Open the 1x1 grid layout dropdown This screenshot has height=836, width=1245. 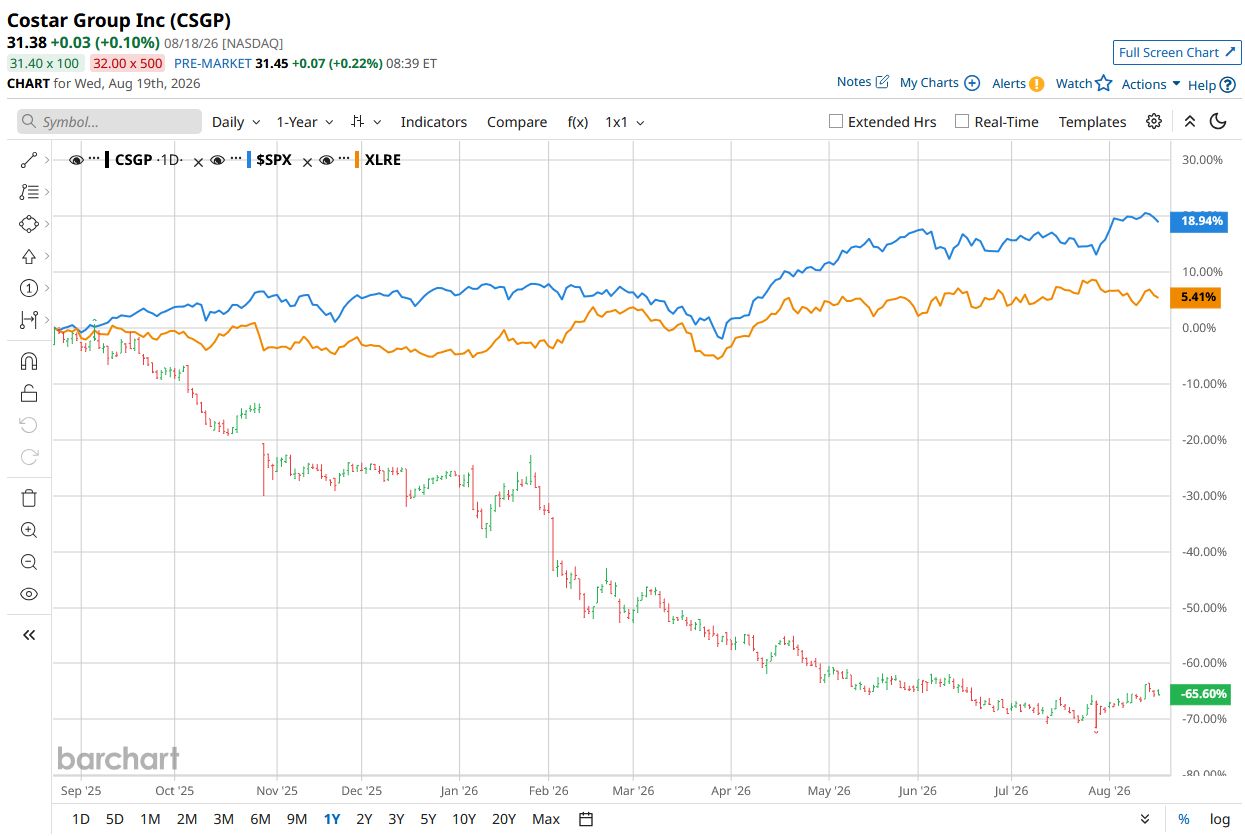625,121
